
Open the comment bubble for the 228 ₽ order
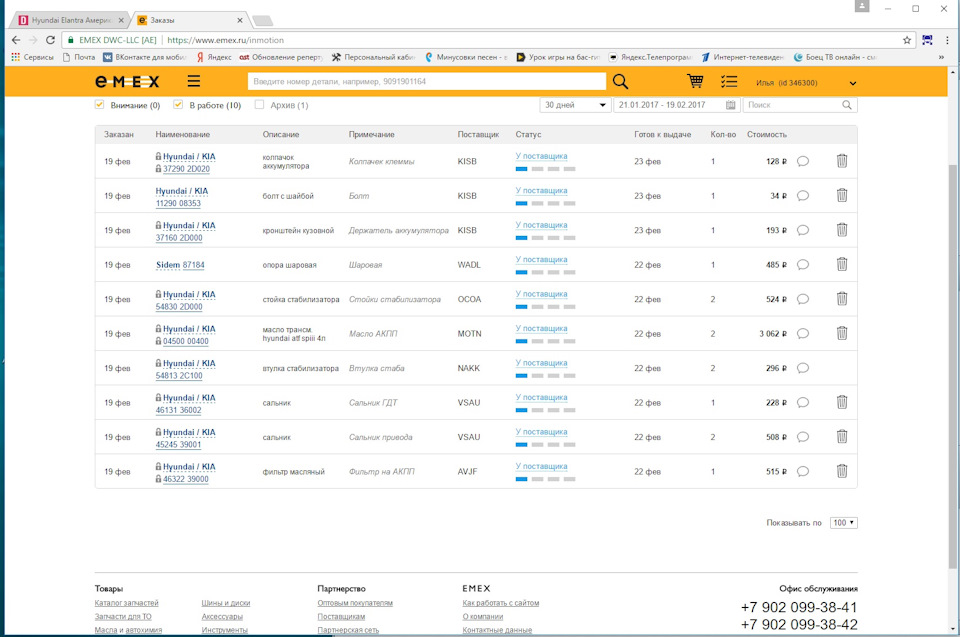tap(803, 402)
